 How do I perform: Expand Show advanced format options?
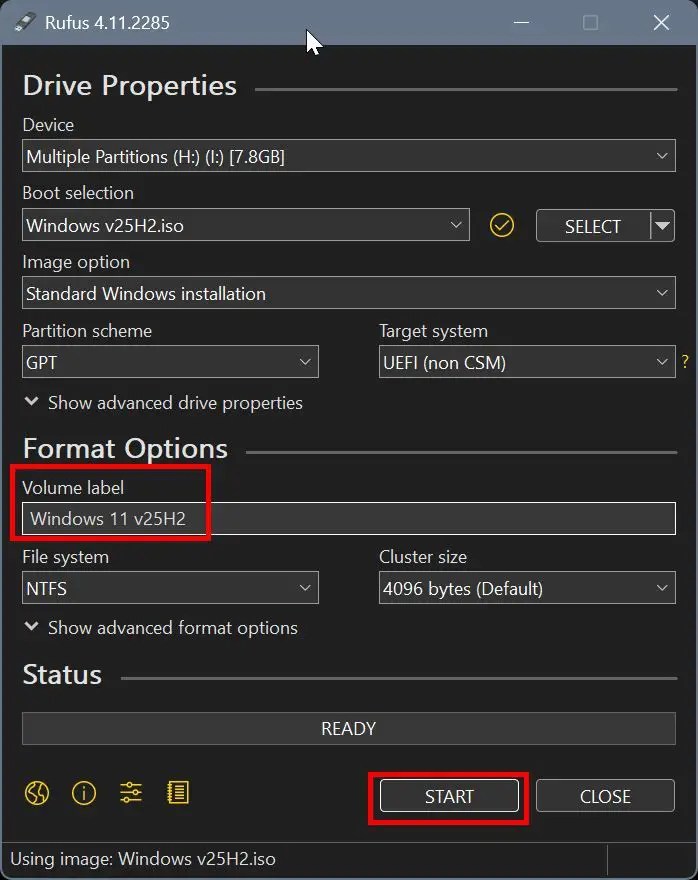pyautogui.click(x=161, y=627)
